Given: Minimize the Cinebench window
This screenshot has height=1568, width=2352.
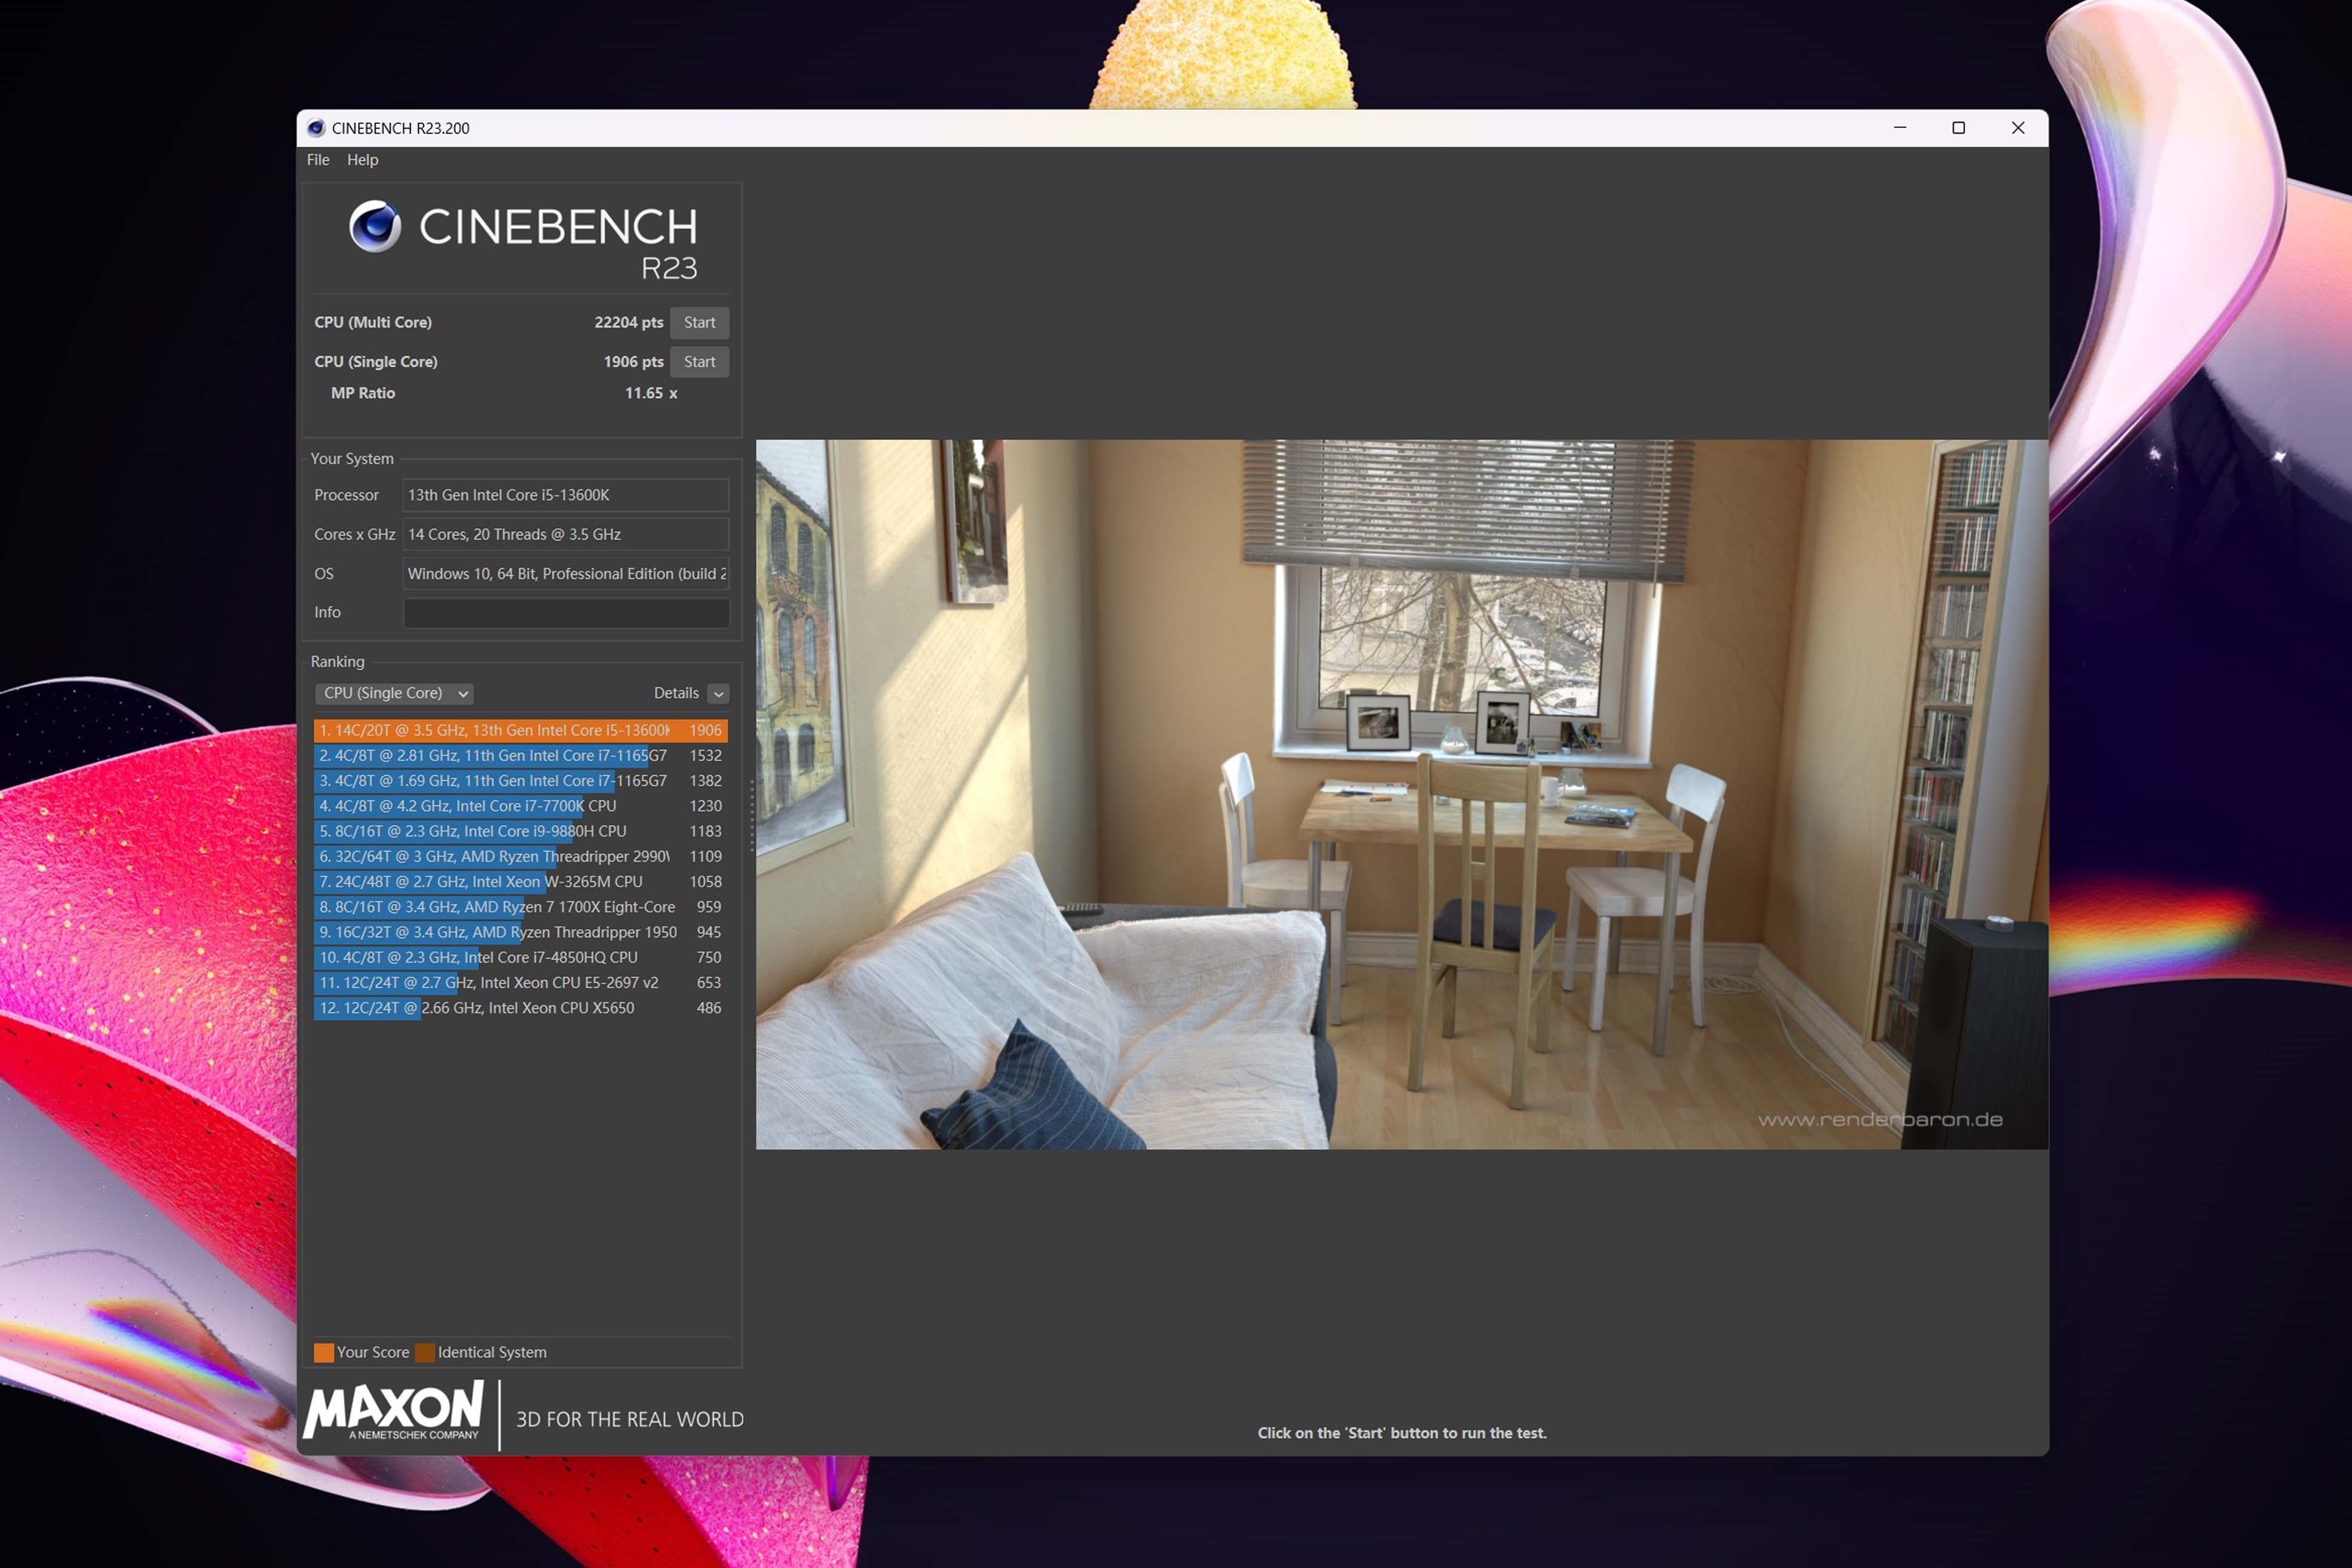Looking at the screenshot, I should tap(1900, 128).
